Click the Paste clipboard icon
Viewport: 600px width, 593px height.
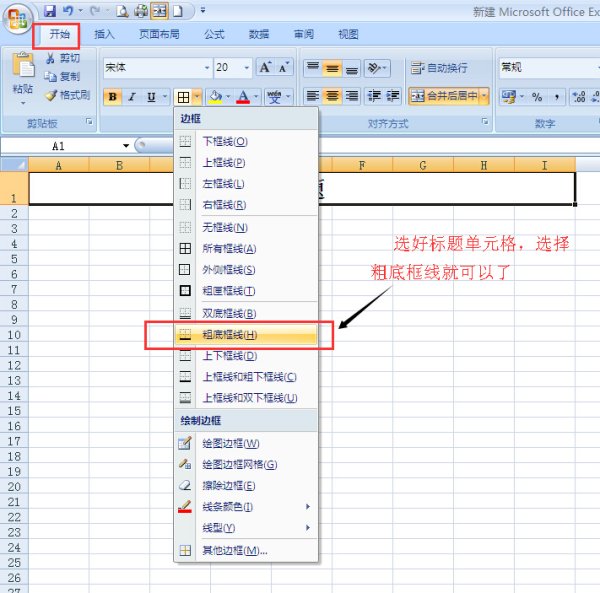(x=23, y=64)
